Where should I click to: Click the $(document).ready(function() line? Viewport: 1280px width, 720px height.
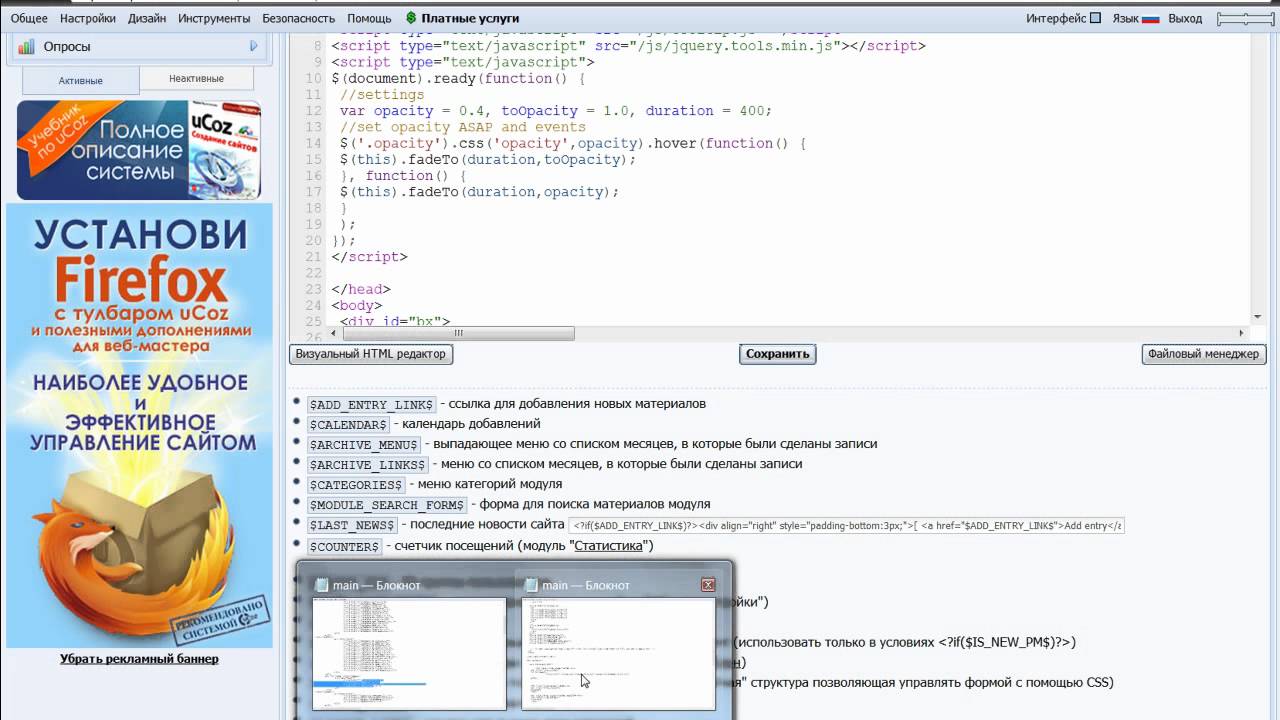pos(458,79)
